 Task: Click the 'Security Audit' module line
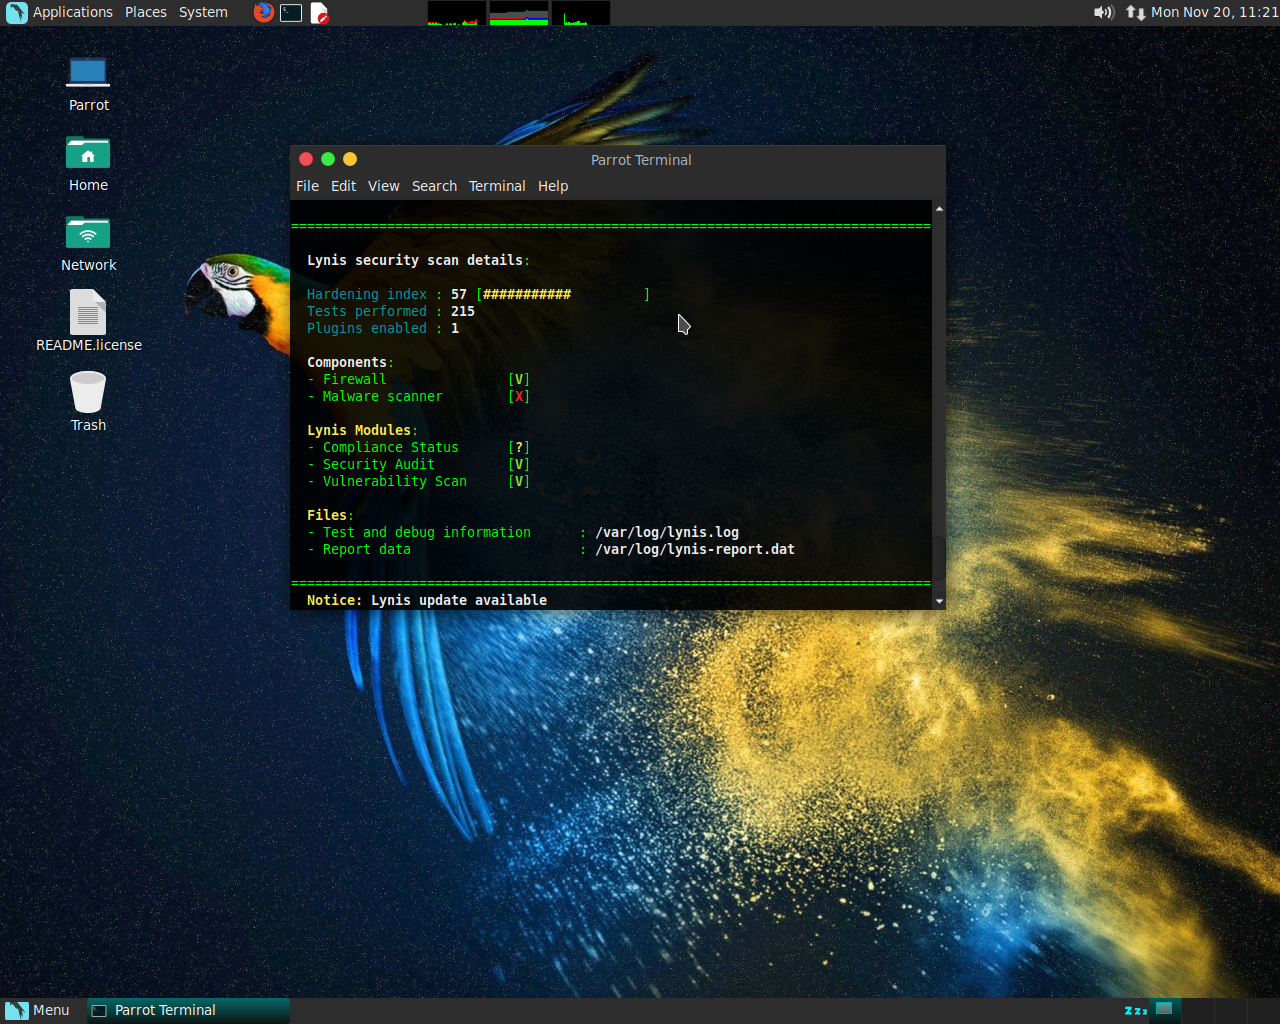(418, 464)
